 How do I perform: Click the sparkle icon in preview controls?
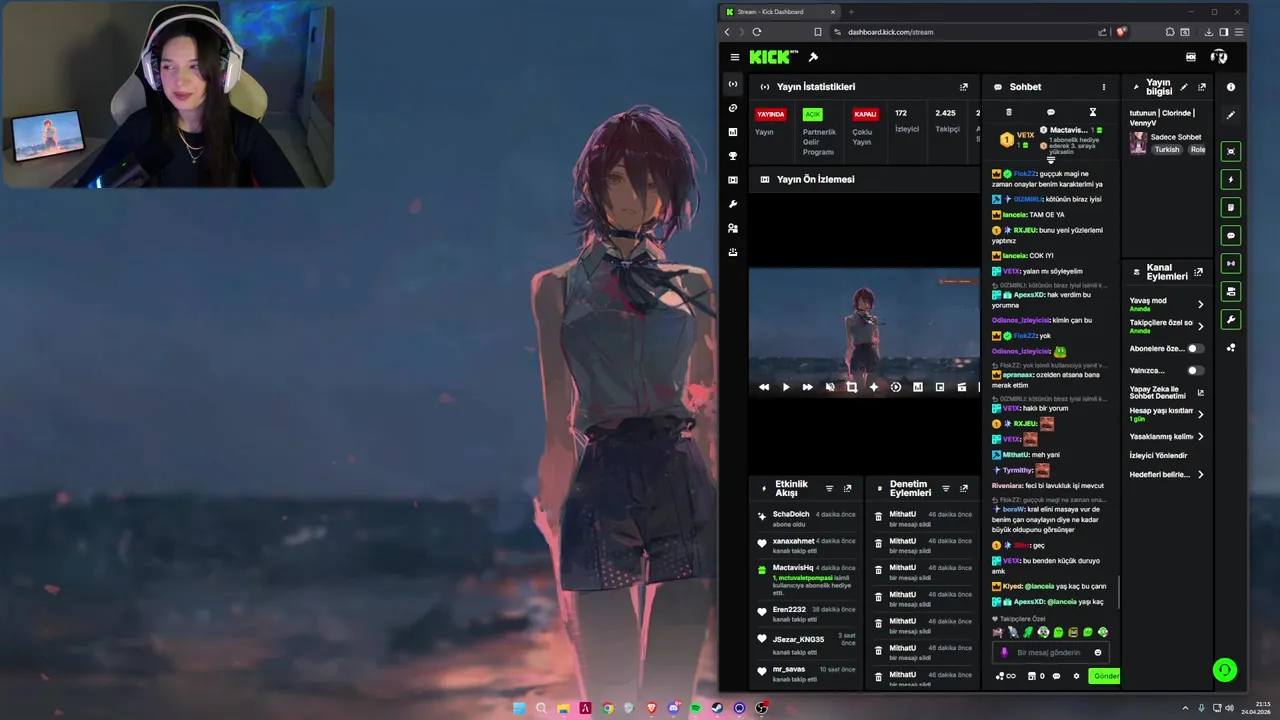(874, 387)
